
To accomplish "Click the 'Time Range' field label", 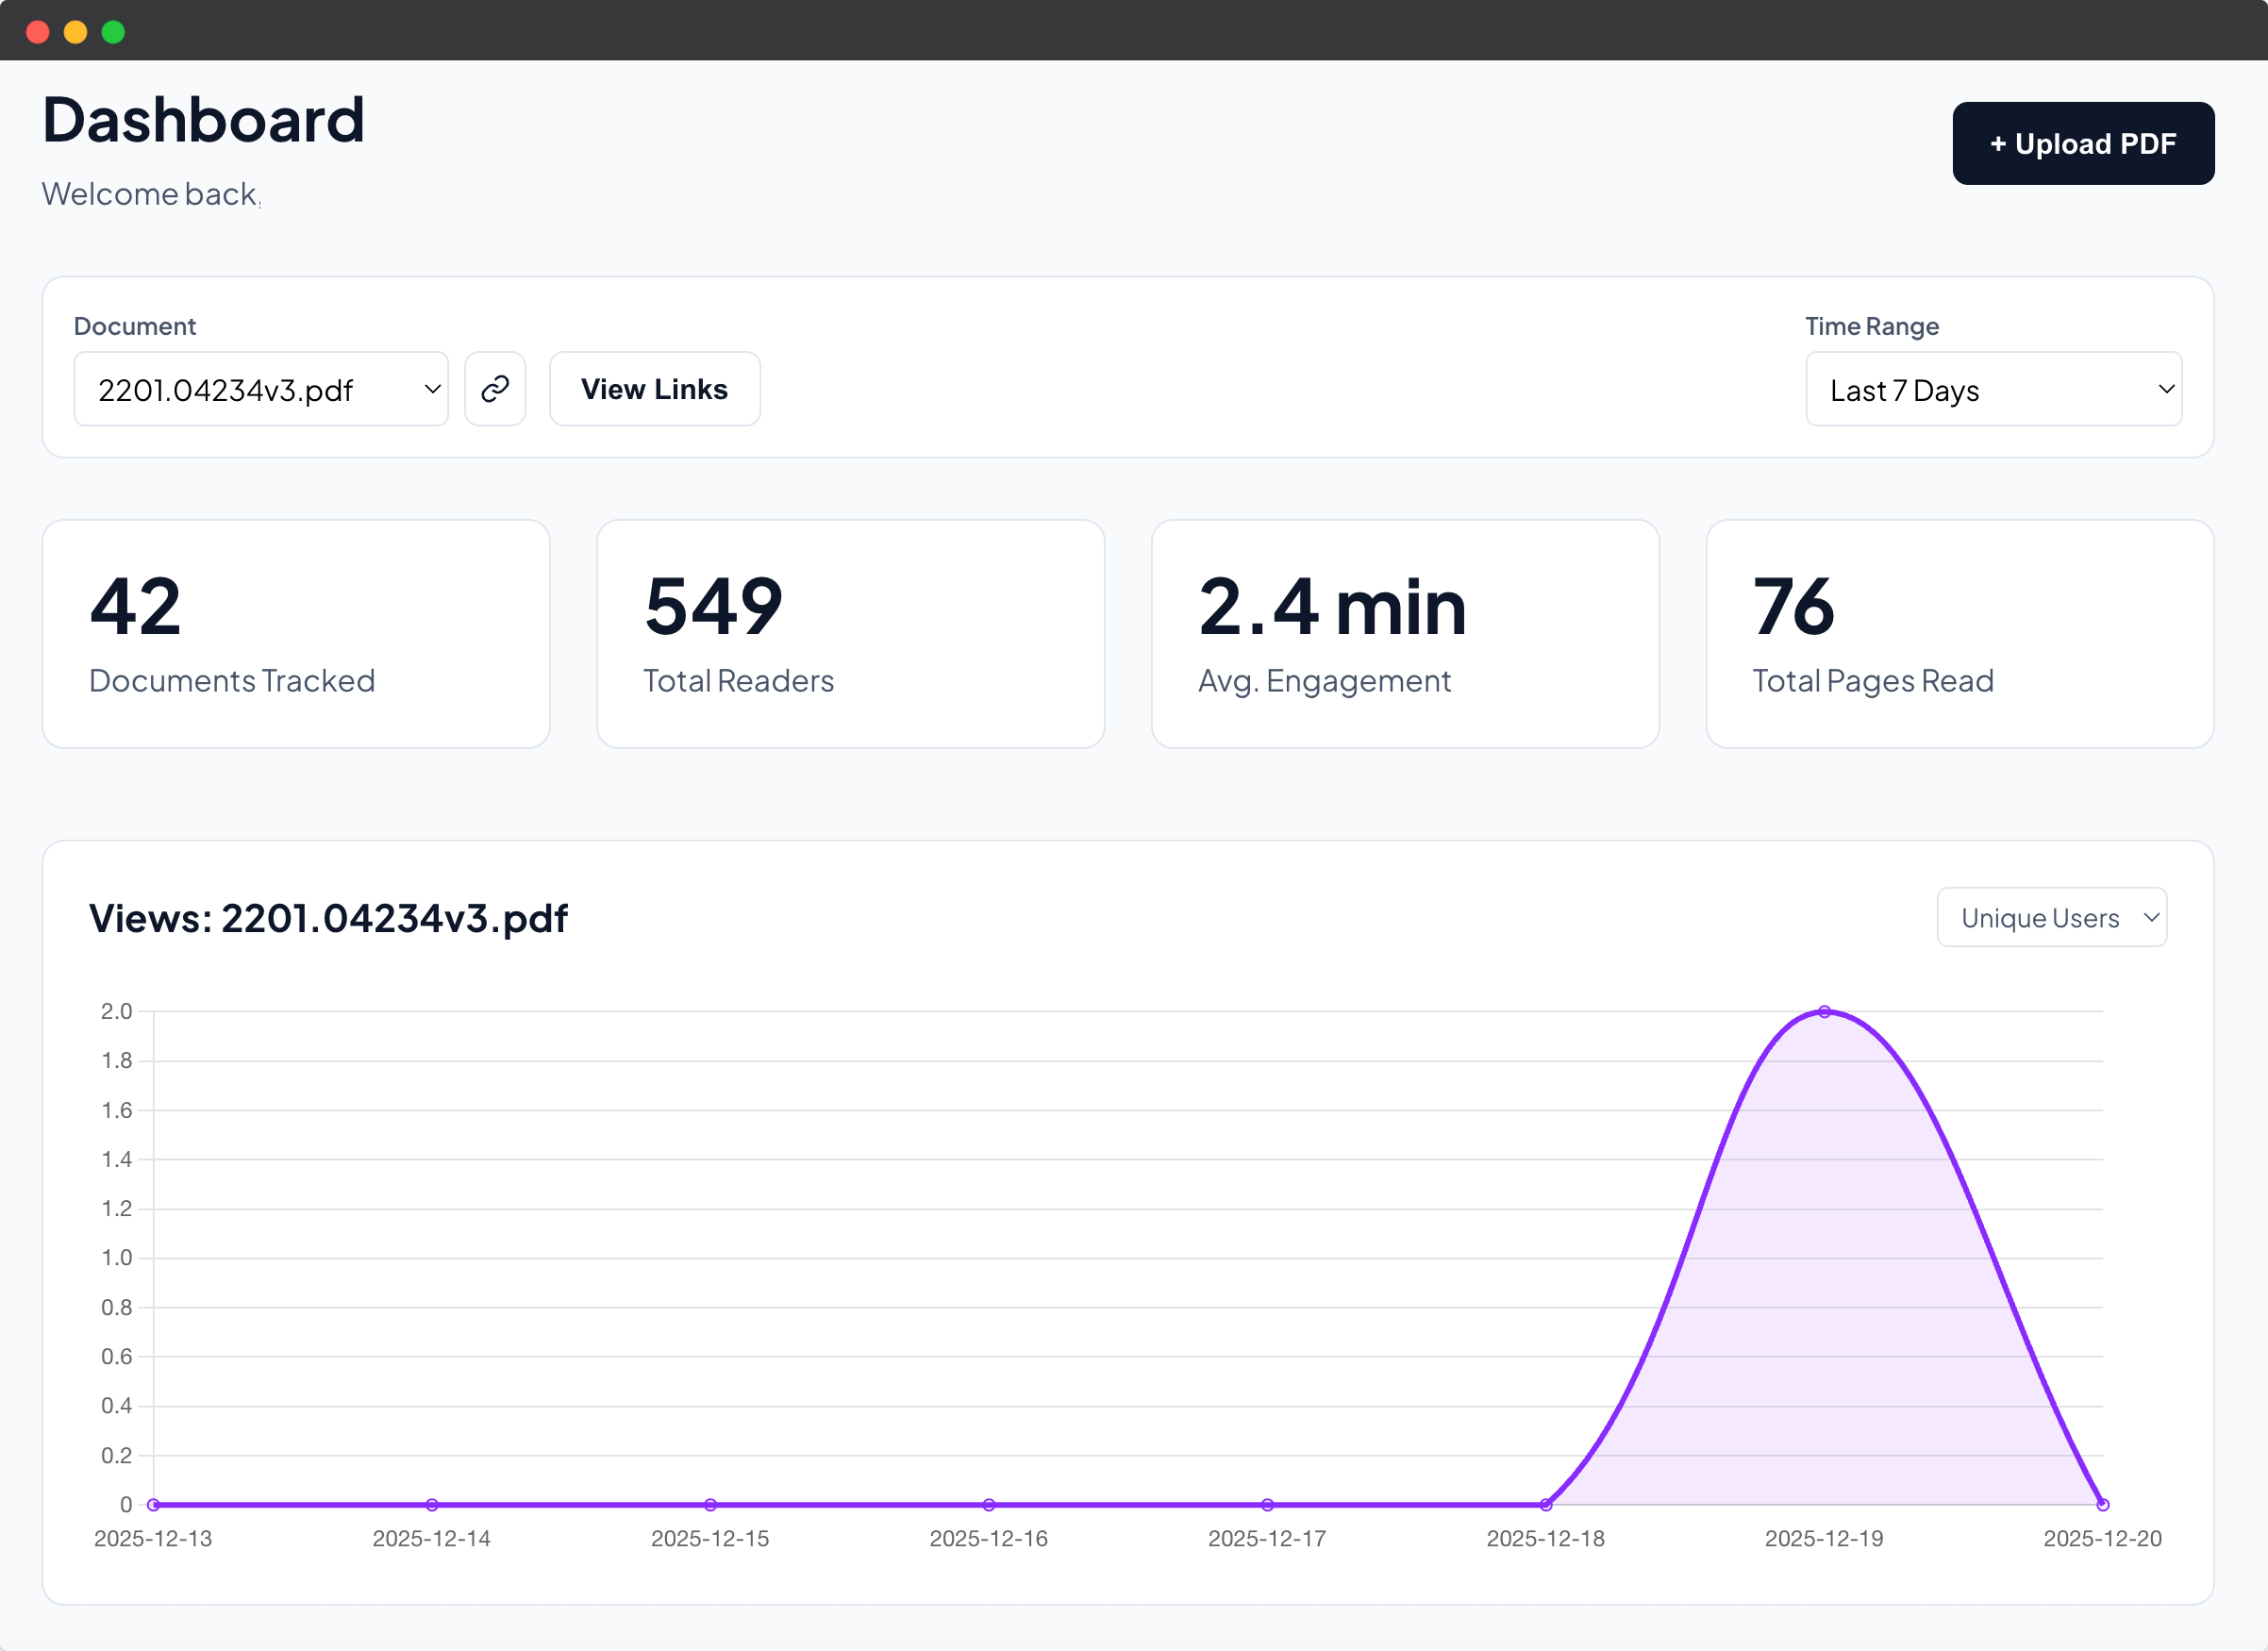I will [x=1872, y=326].
